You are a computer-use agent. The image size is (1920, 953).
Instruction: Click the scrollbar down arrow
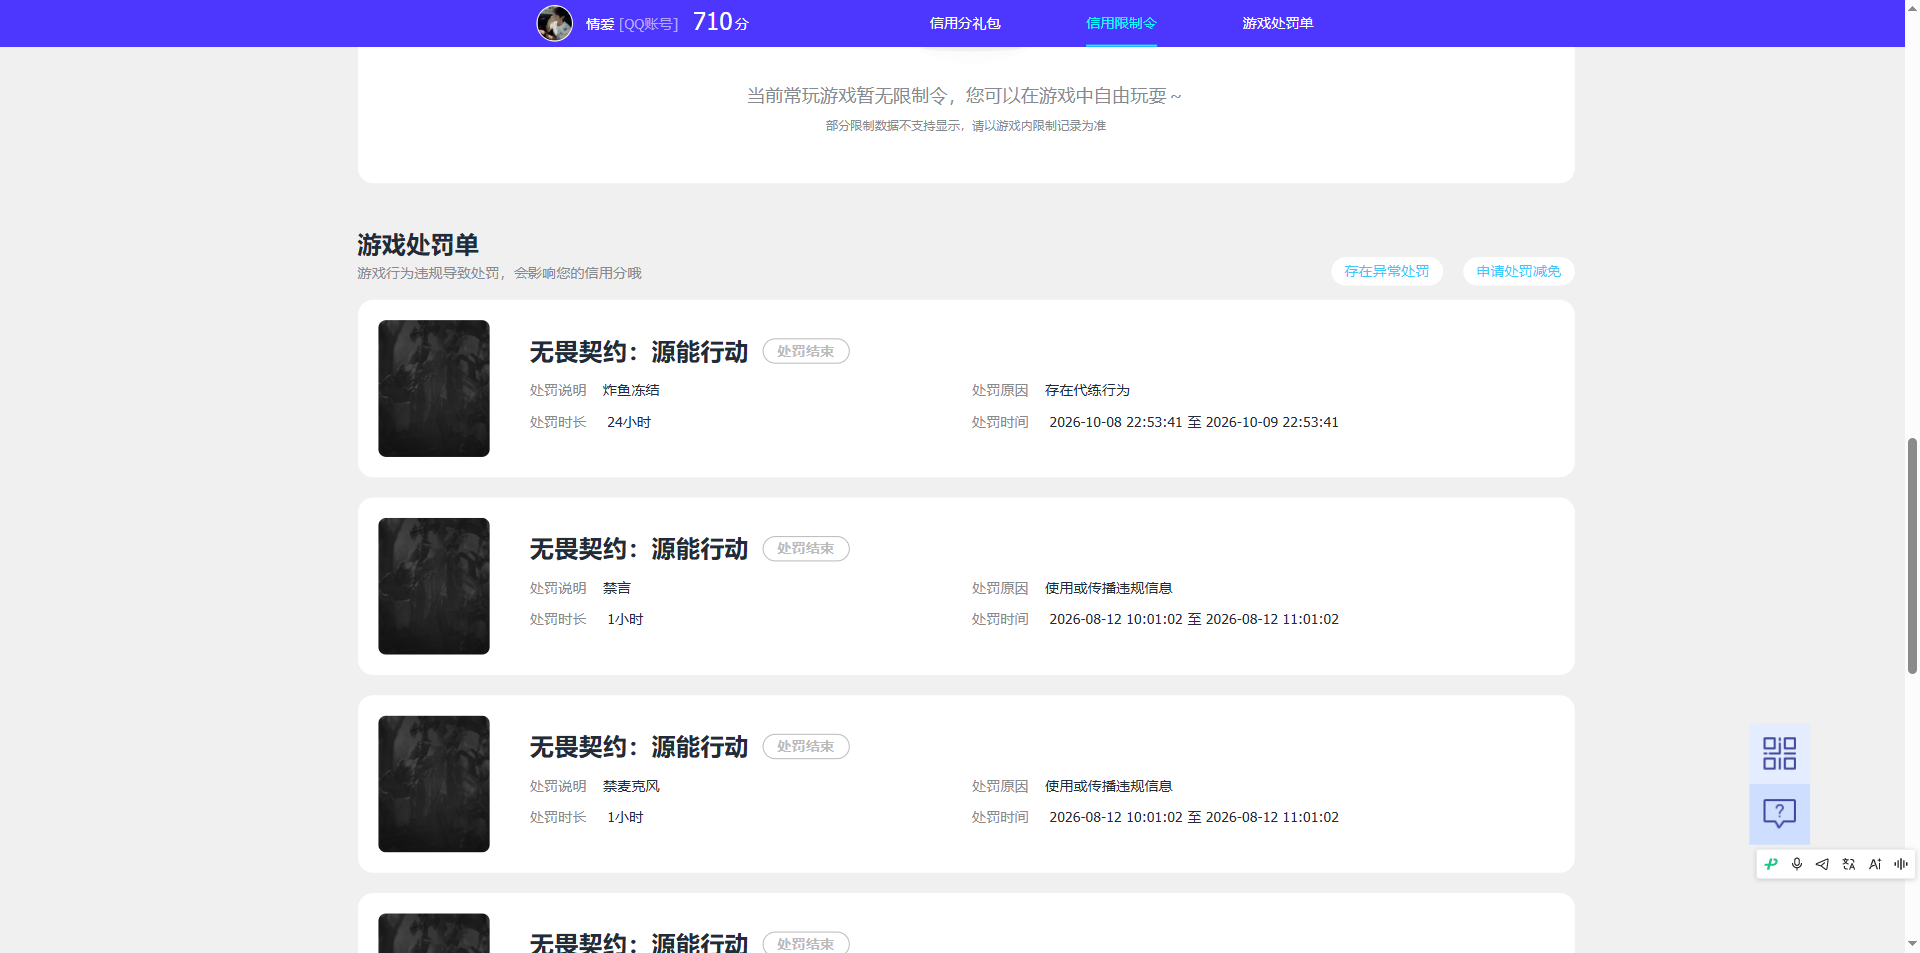(1912, 943)
